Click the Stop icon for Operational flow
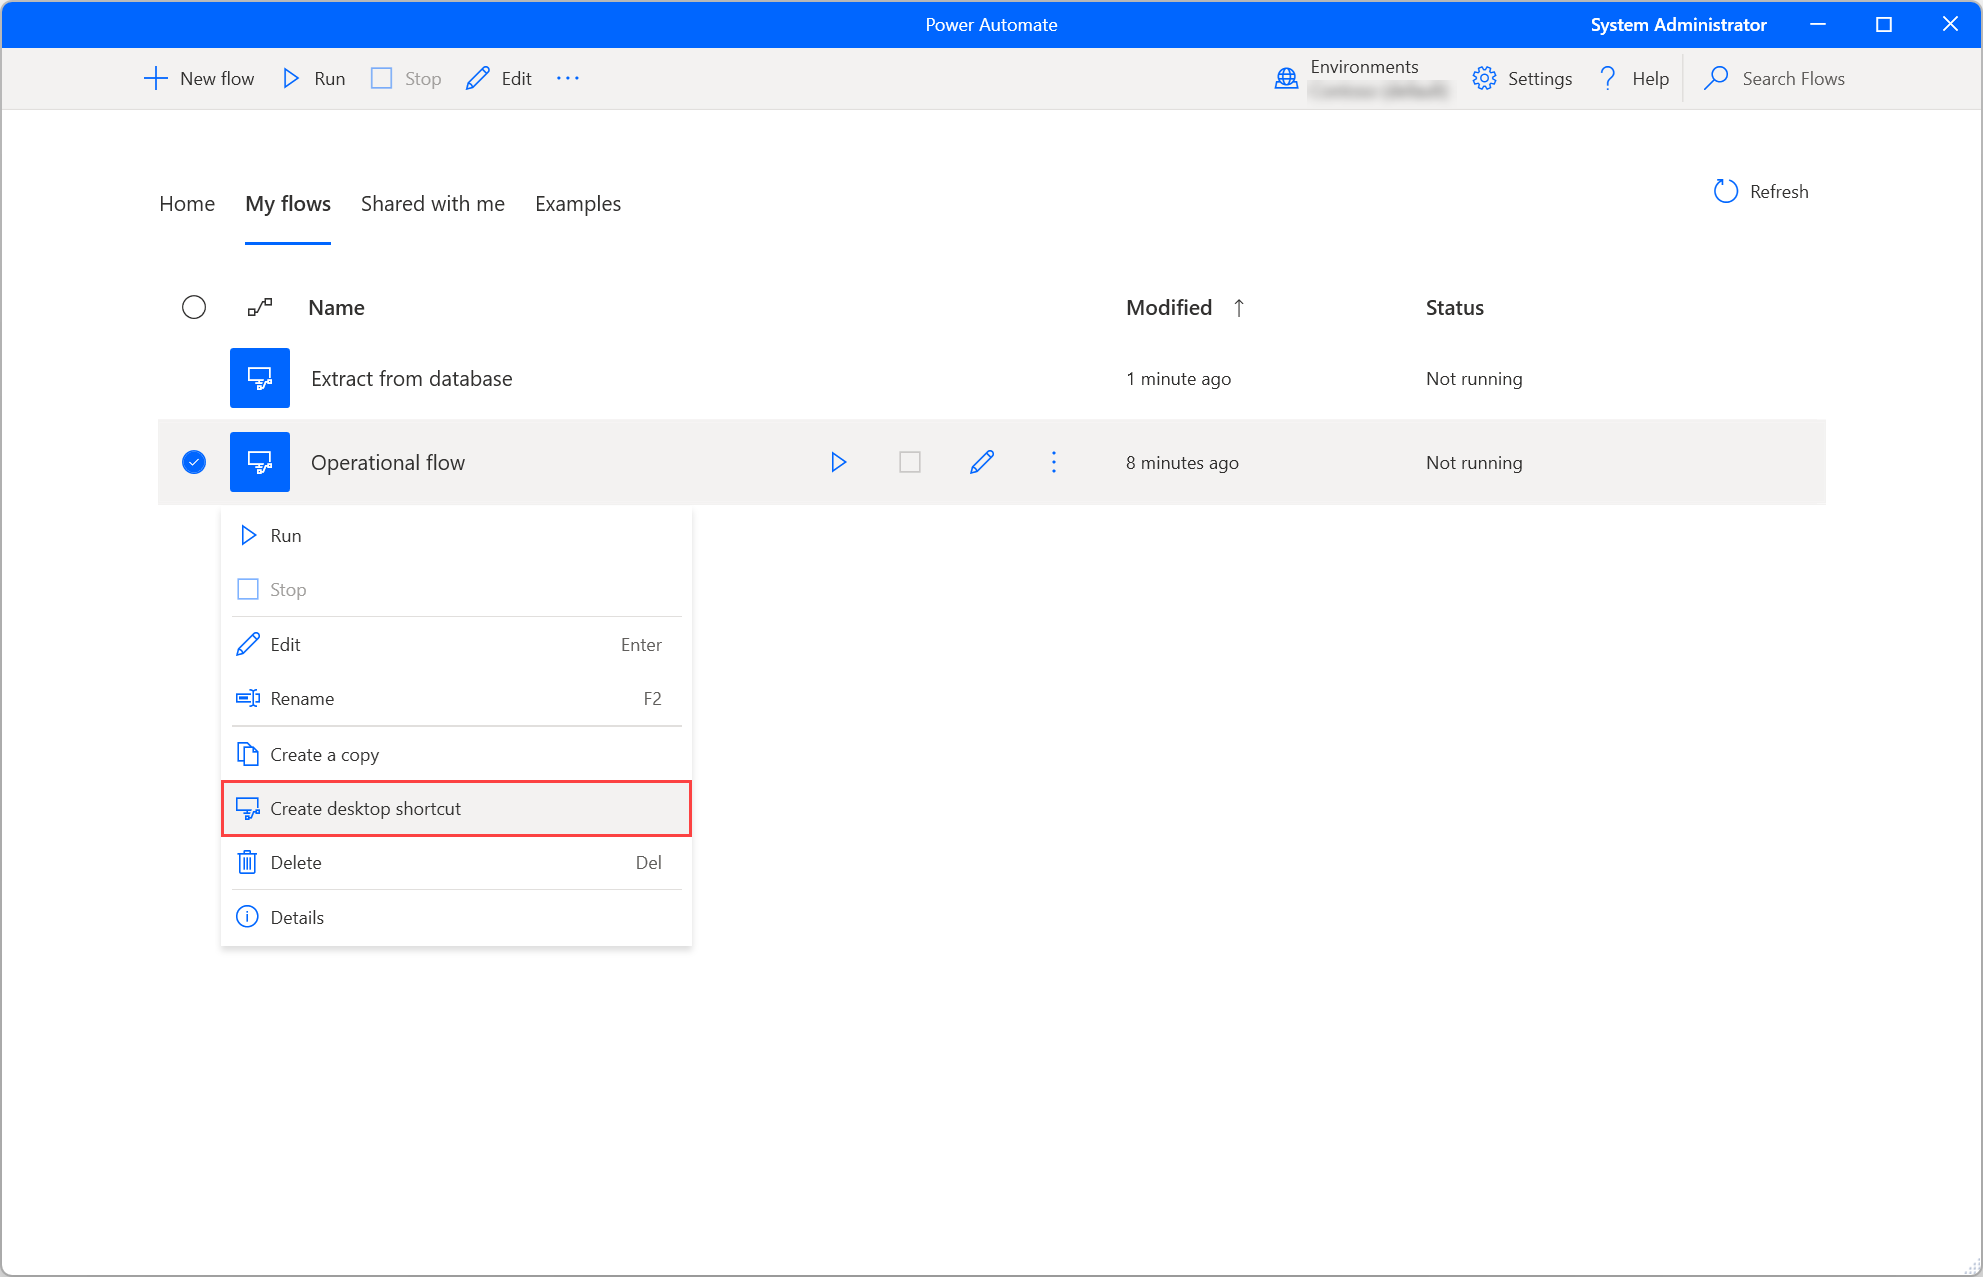 911,462
